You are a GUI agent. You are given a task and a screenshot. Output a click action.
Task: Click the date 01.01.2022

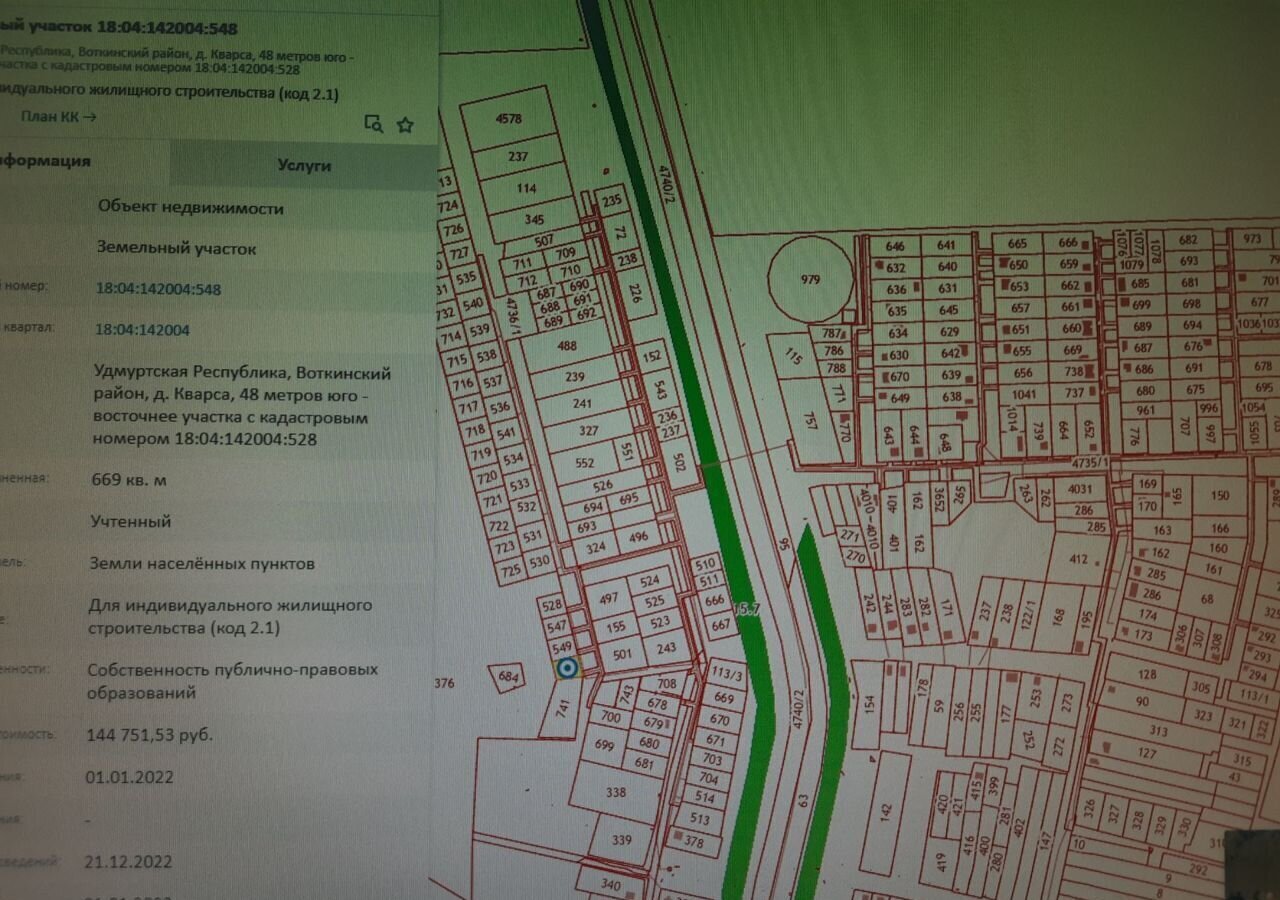tap(129, 777)
